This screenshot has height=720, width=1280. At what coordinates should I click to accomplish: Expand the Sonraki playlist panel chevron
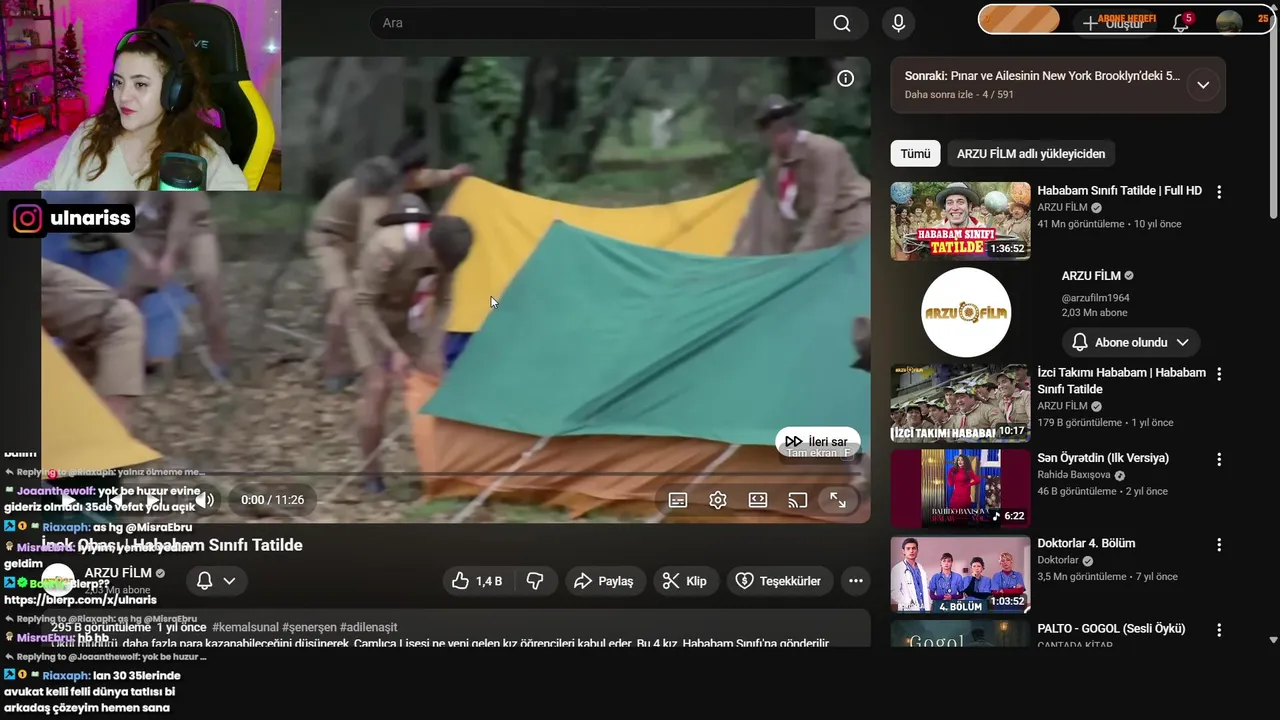(x=1203, y=85)
